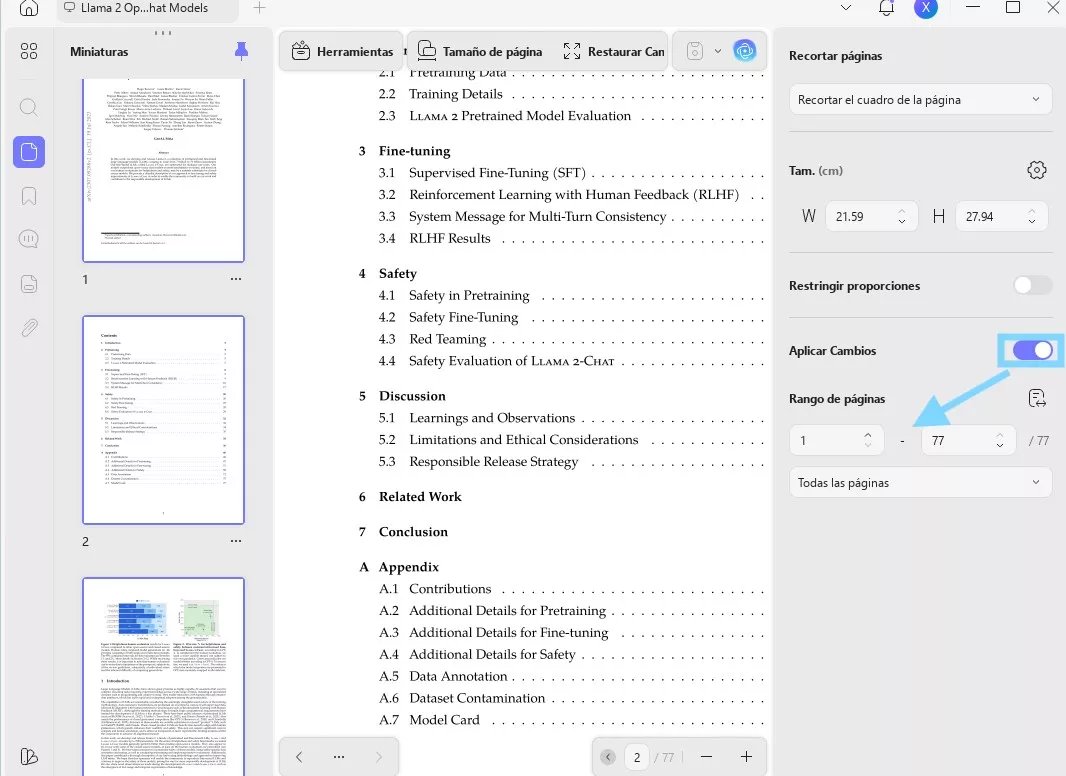Open the home icon in the title bar

pyautogui.click(x=29, y=8)
